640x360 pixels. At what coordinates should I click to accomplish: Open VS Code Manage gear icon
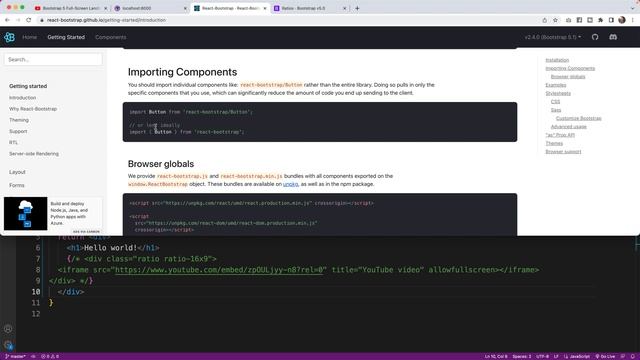pos(8,345)
